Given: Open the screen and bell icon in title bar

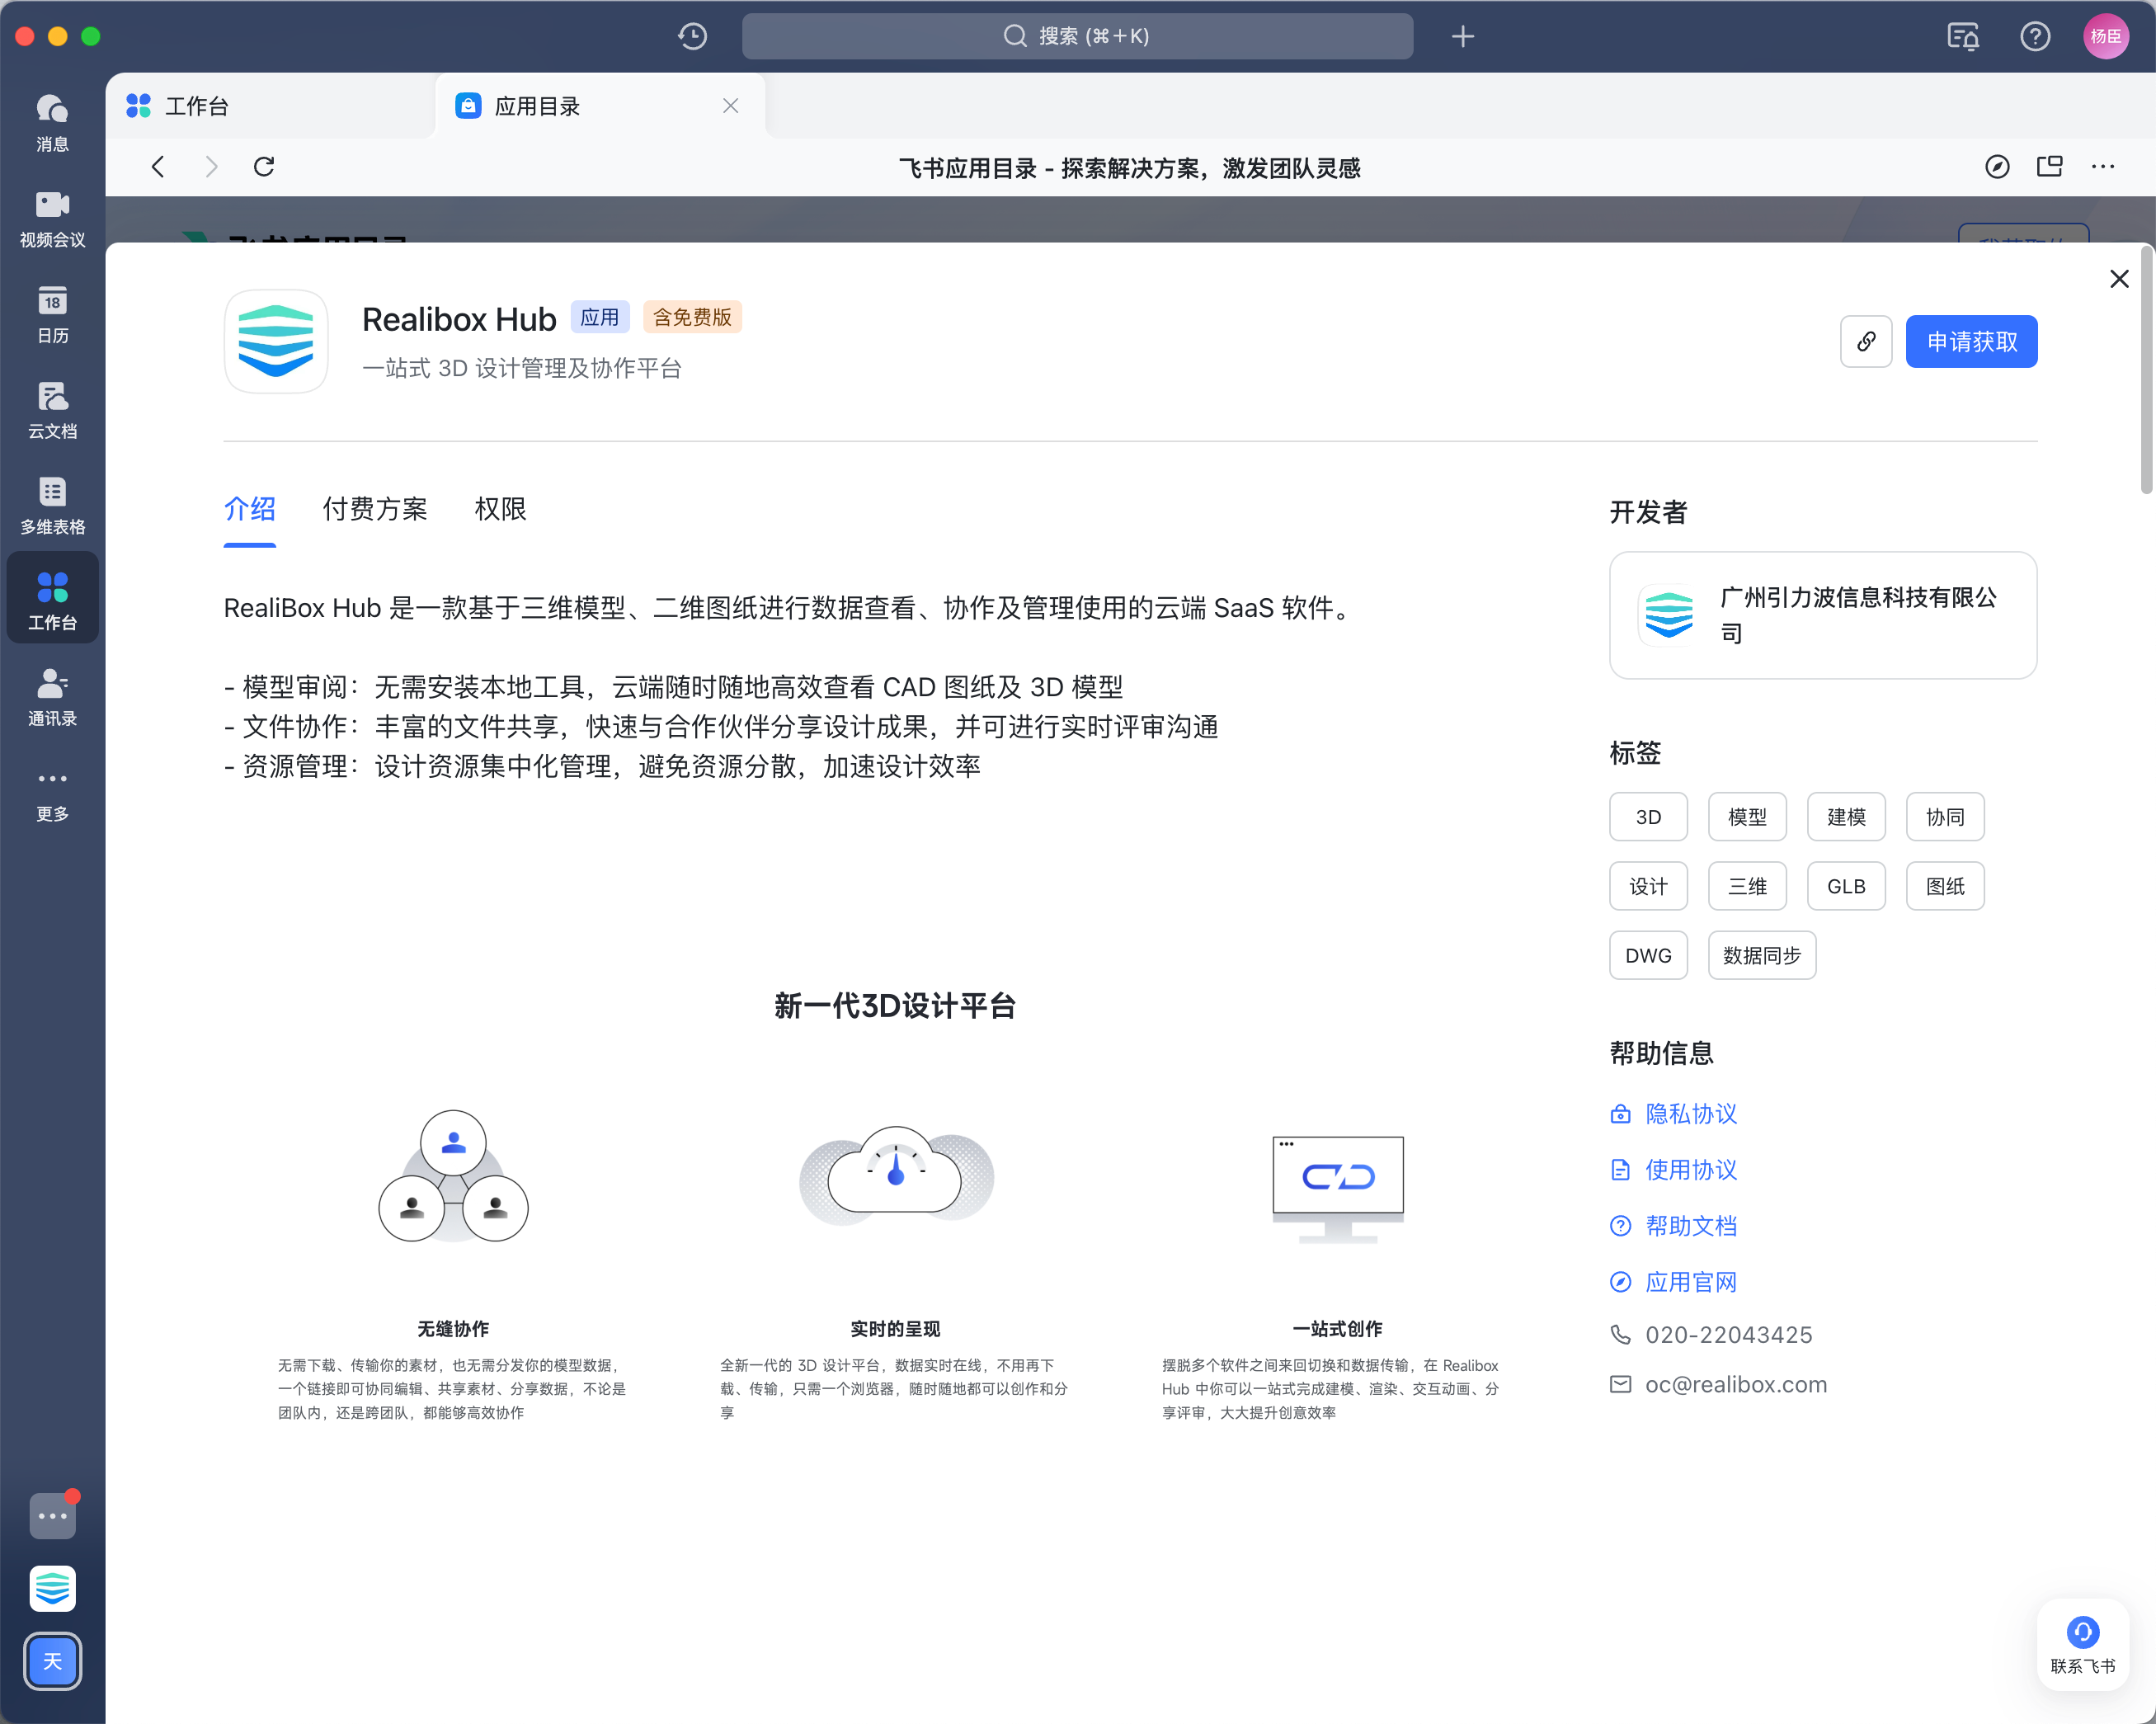Looking at the screenshot, I should click(1963, 36).
